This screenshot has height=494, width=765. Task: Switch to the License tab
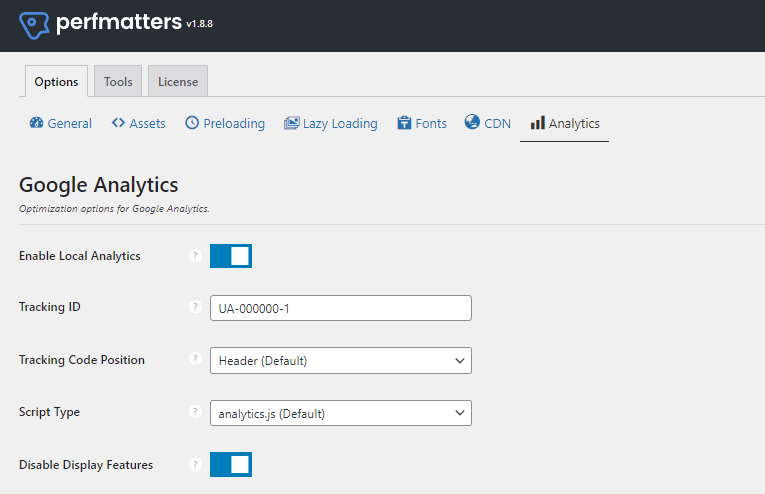pos(178,81)
